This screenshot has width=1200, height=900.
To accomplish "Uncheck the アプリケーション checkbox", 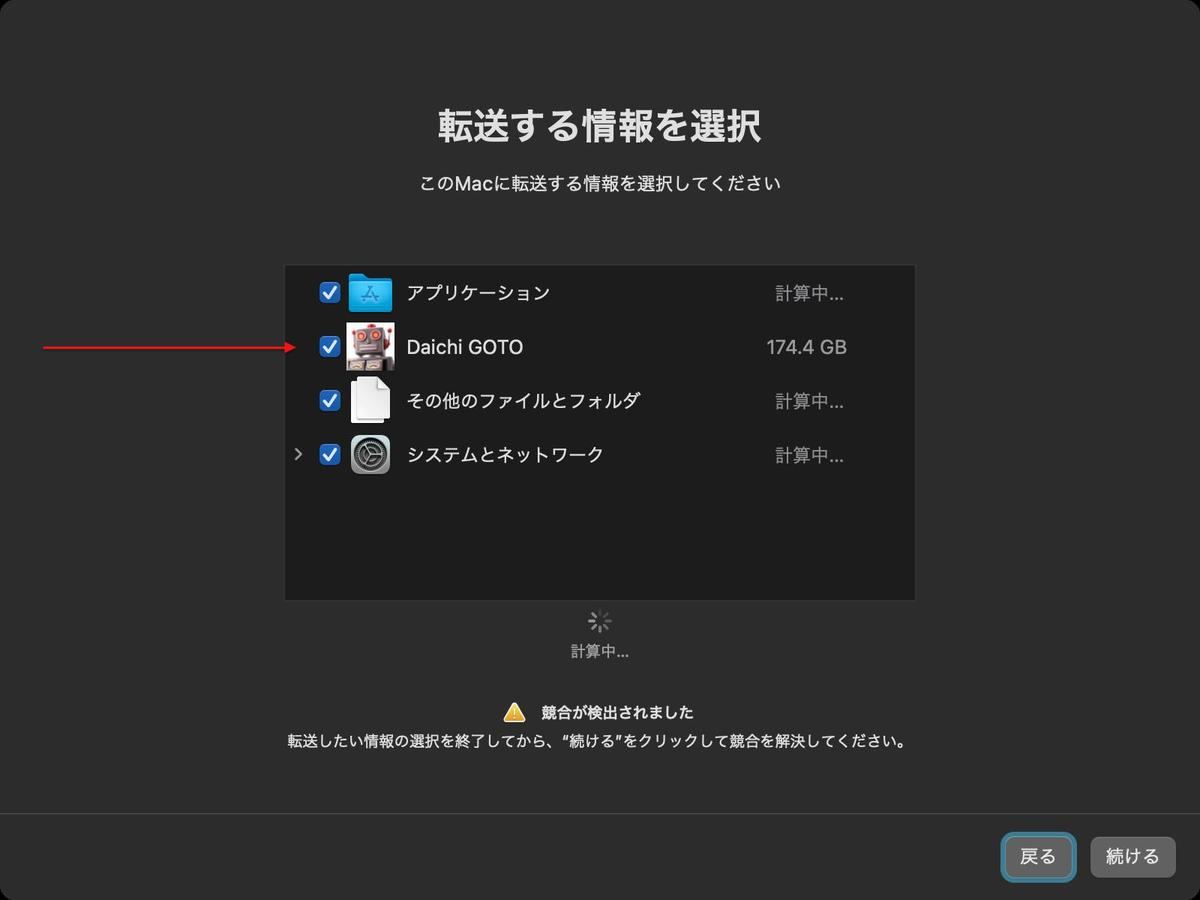I will click(330, 293).
